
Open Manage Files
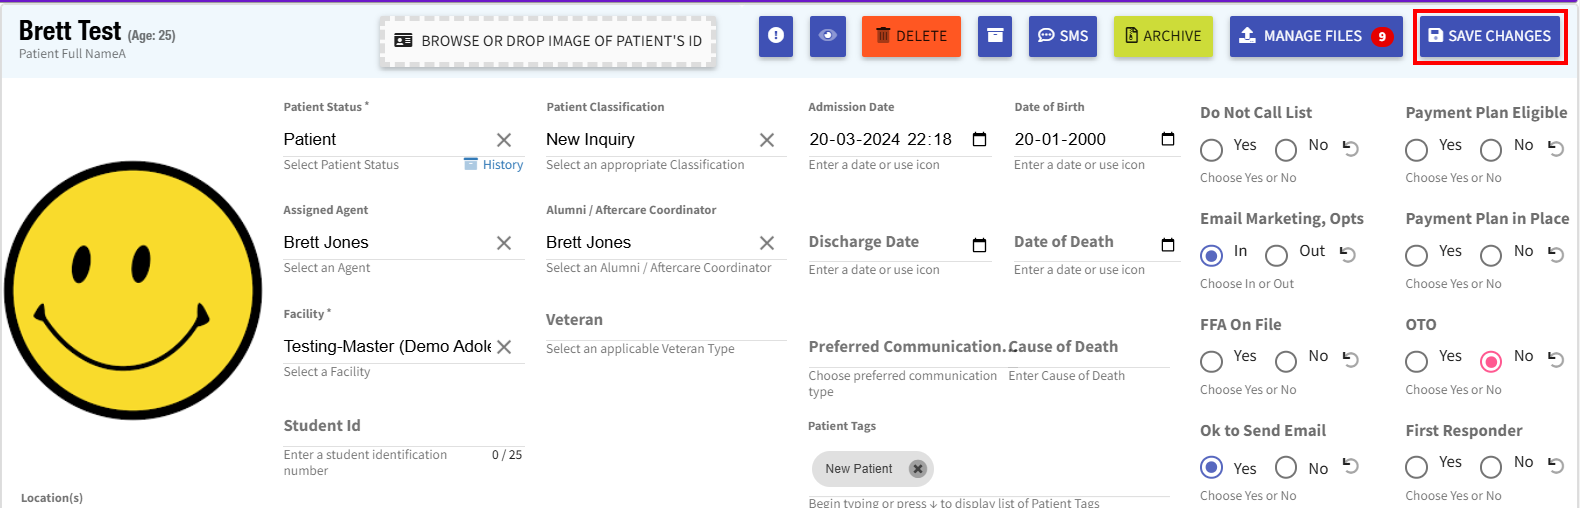pyautogui.click(x=1312, y=36)
